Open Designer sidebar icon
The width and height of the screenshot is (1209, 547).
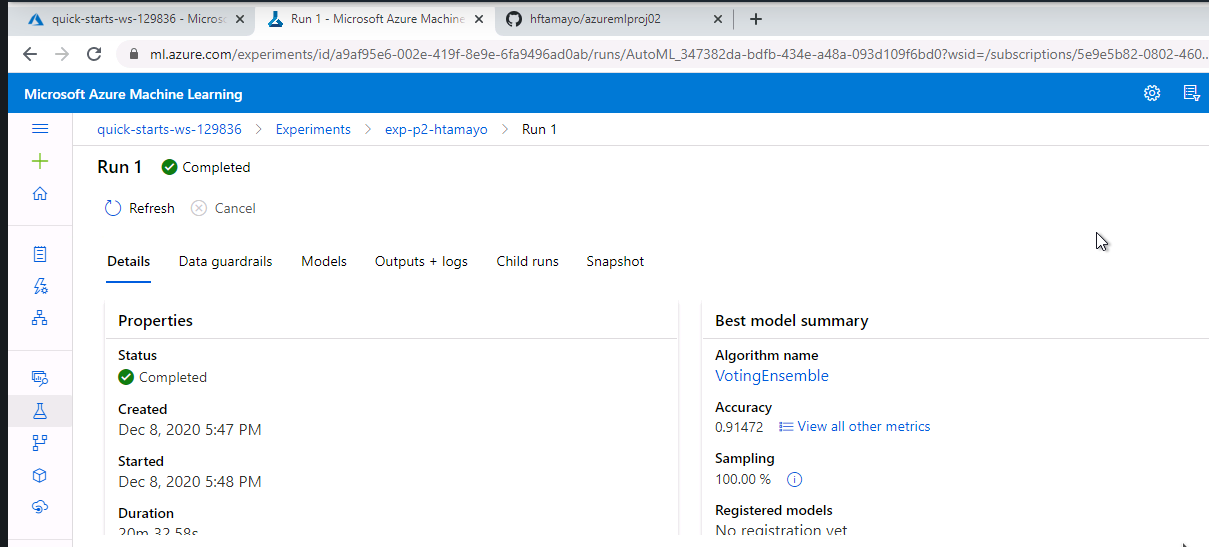(x=40, y=318)
